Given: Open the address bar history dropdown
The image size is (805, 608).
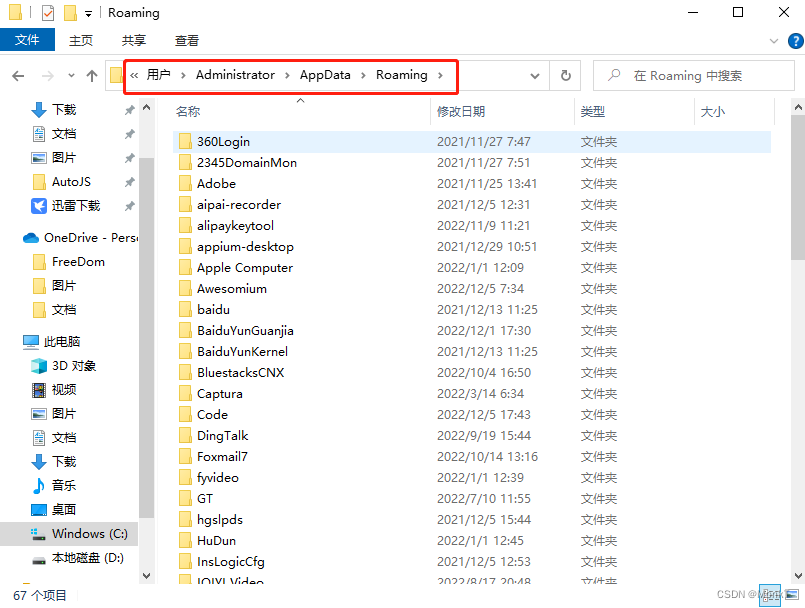Looking at the screenshot, I should pyautogui.click(x=534, y=75).
